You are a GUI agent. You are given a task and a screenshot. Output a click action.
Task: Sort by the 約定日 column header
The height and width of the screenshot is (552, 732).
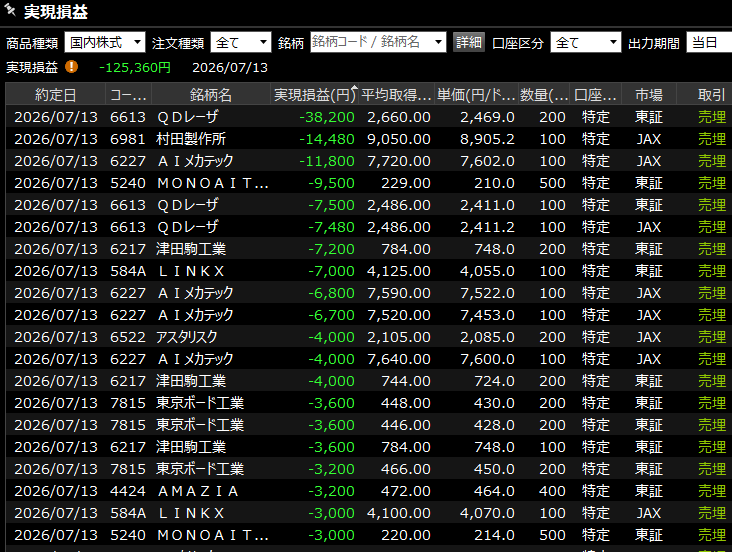(56, 95)
